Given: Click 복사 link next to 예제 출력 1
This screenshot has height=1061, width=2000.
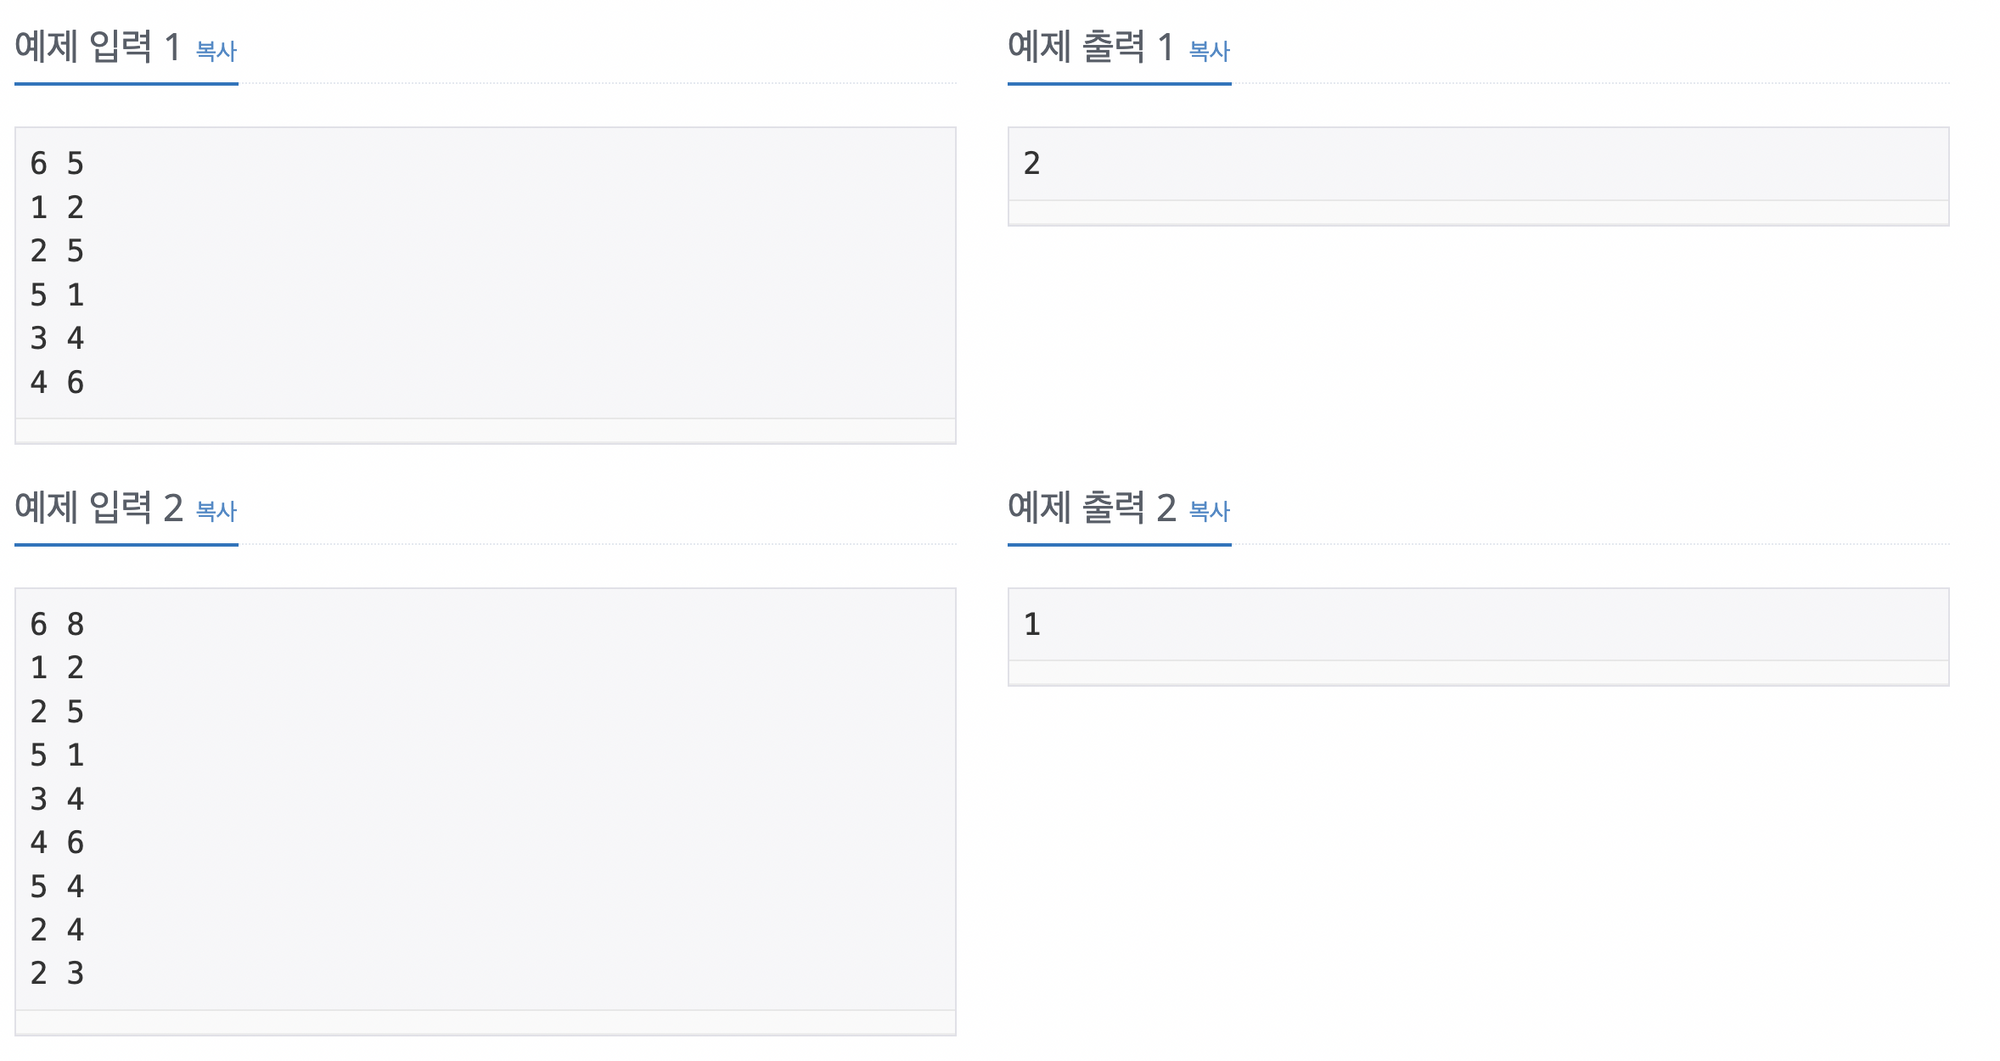Looking at the screenshot, I should (1209, 51).
